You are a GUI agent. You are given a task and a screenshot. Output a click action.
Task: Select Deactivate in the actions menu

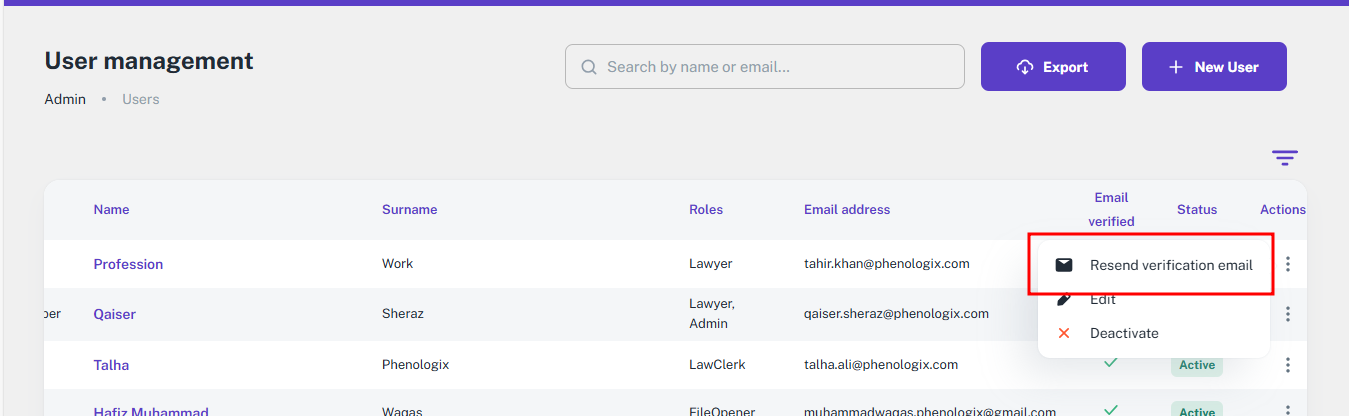click(1123, 333)
